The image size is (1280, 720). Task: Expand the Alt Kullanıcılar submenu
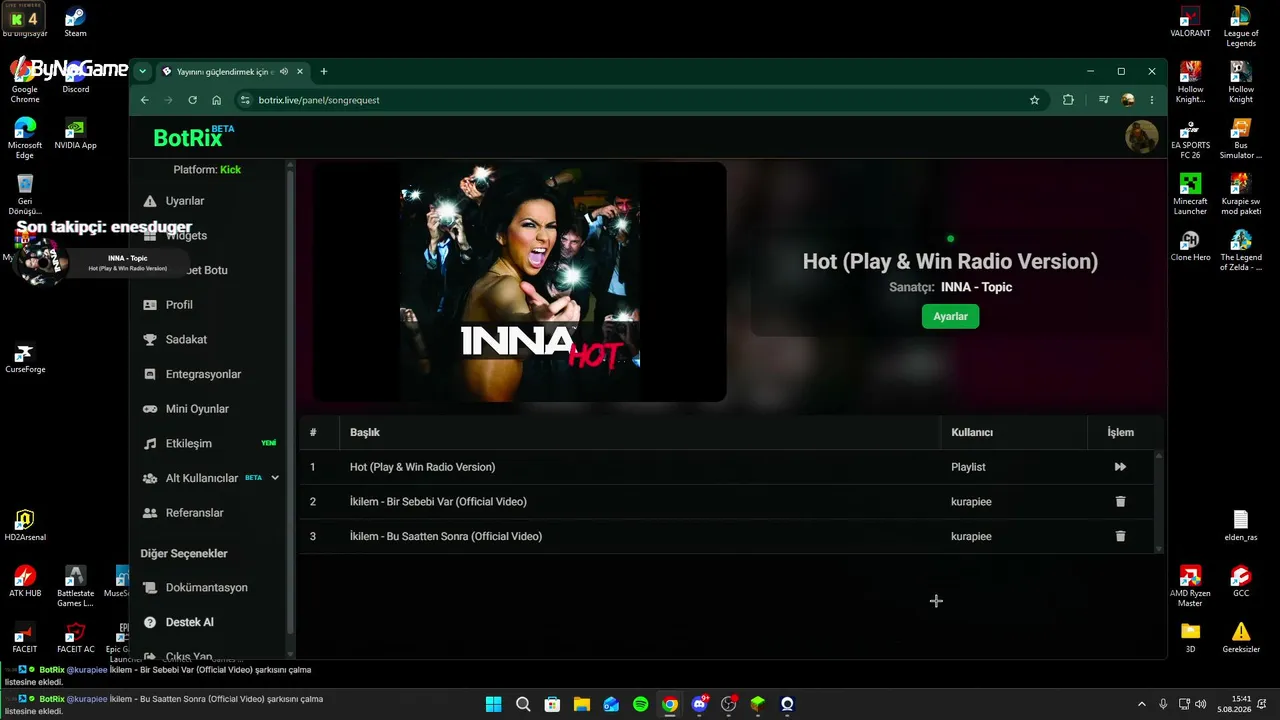(x=275, y=478)
